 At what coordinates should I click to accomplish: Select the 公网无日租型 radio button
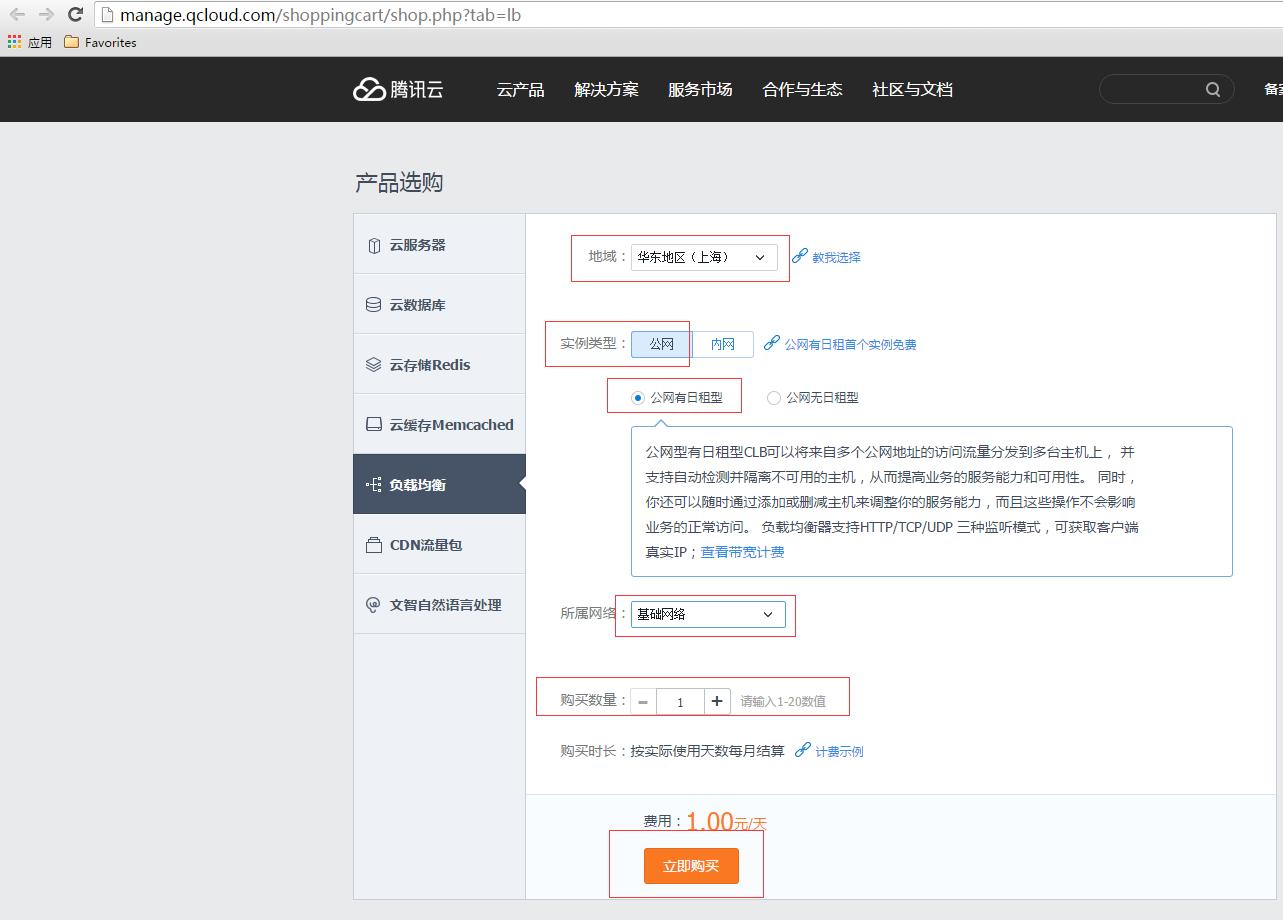click(774, 398)
